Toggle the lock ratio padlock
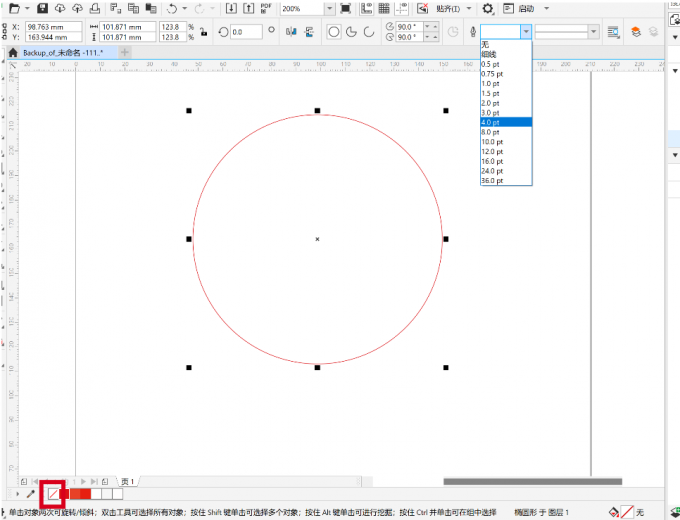Viewport: 680px width, 520px height. (205, 32)
